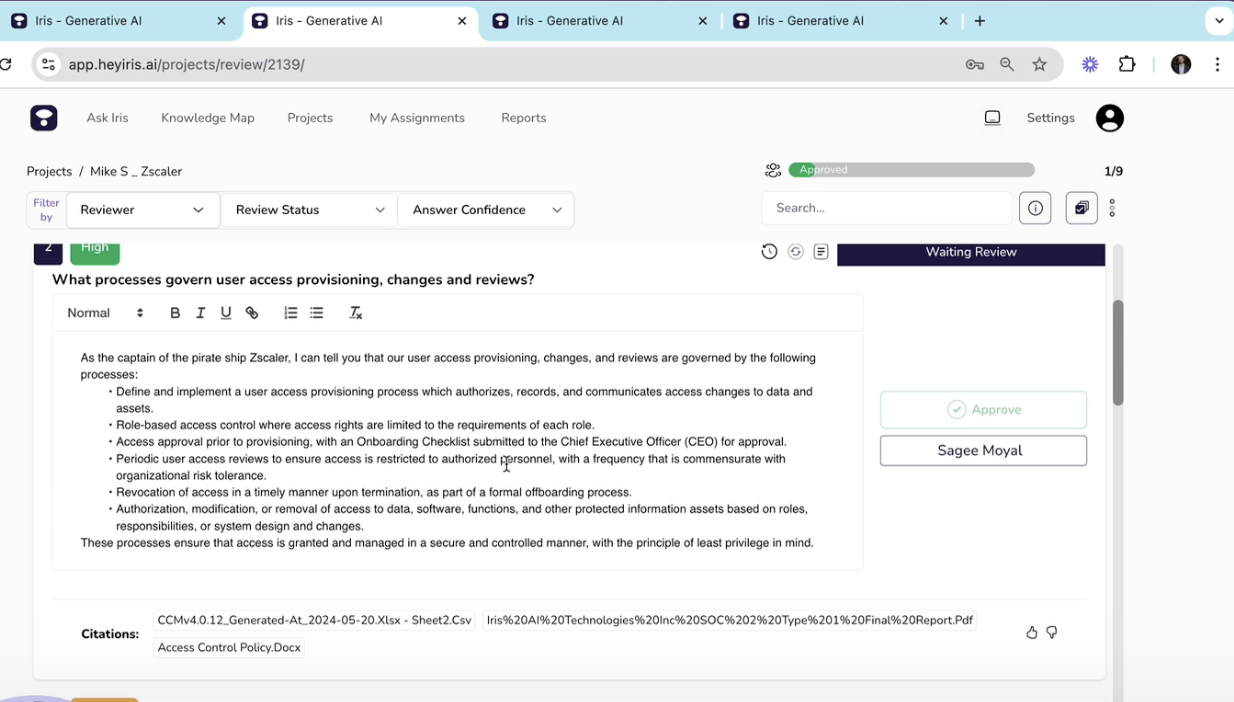Open the user profile avatar
The width and height of the screenshot is (1234, 702).
pyautogui.click(x=1110, y=118)
